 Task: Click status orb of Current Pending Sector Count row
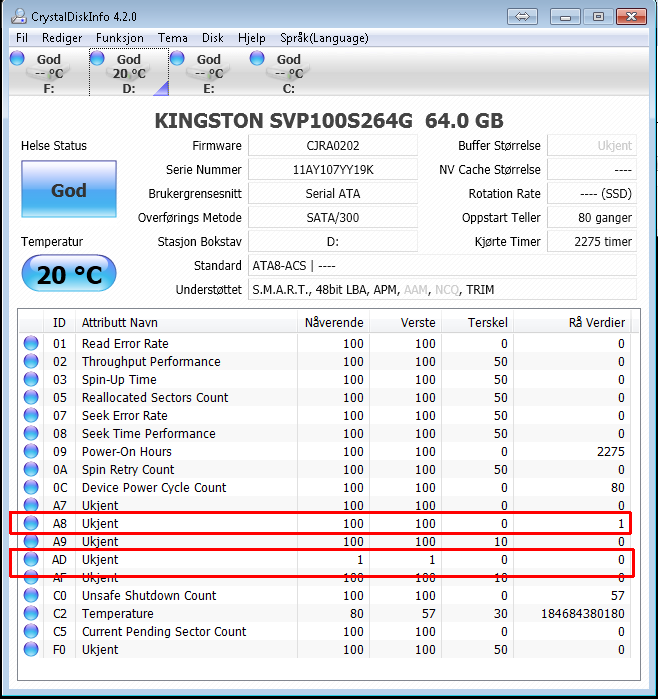point(31,631)
